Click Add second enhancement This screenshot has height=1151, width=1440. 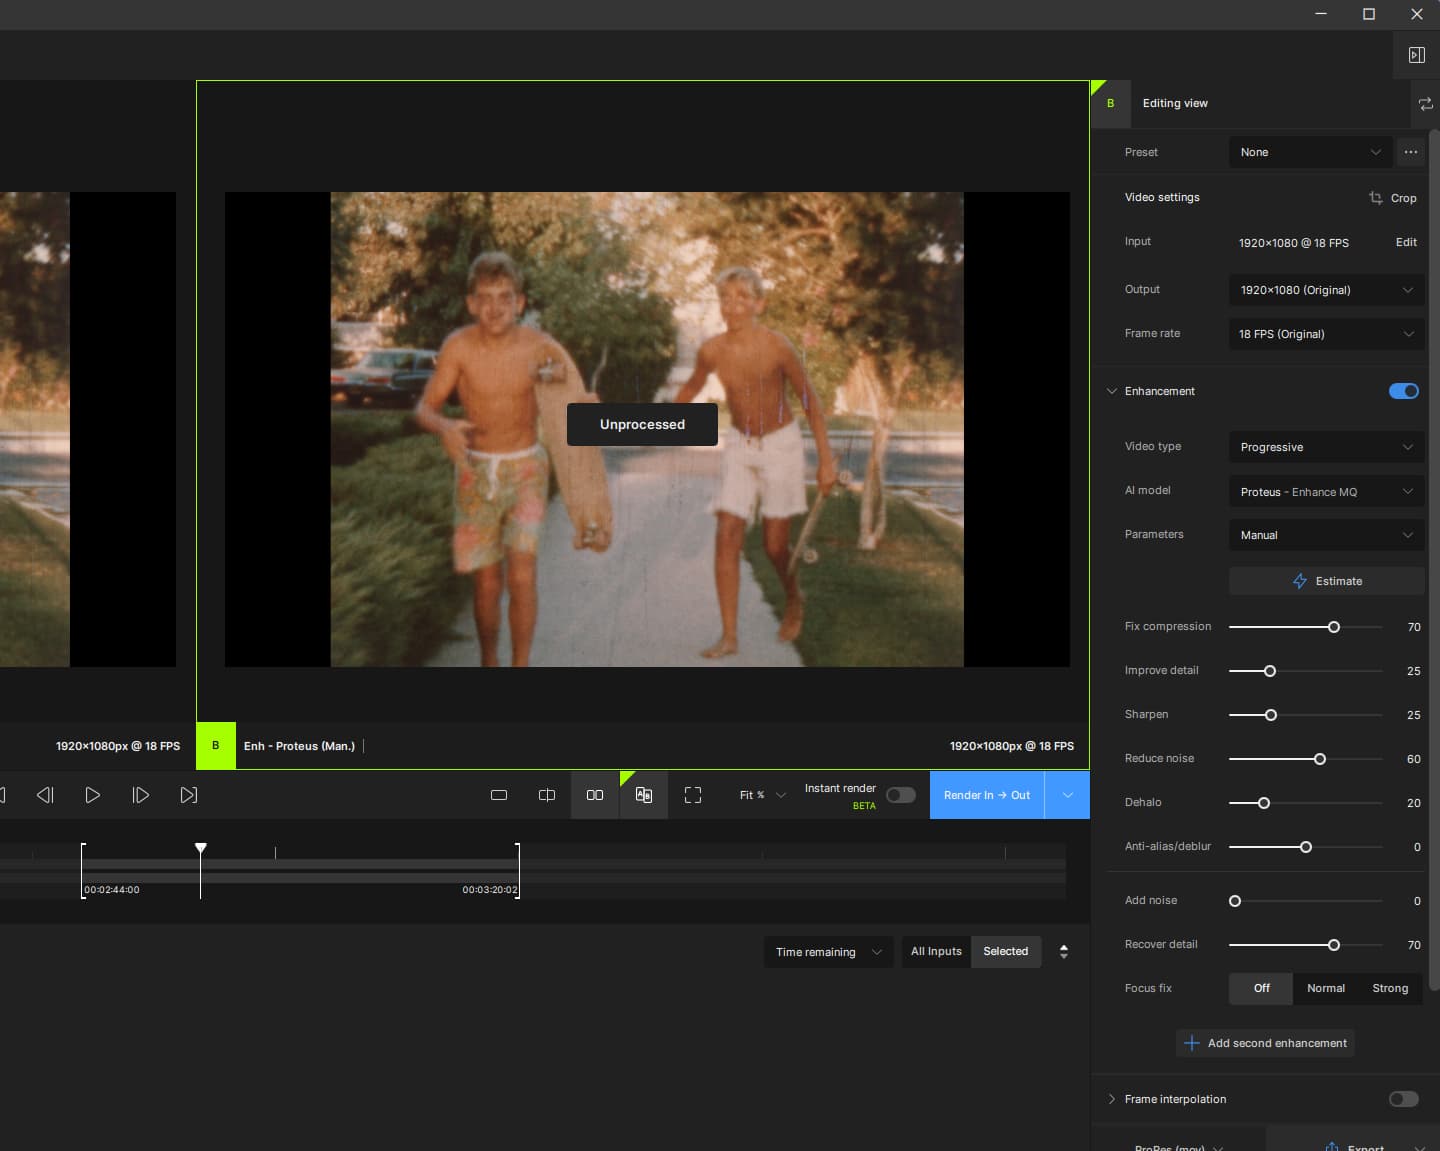[1265, 1043]
